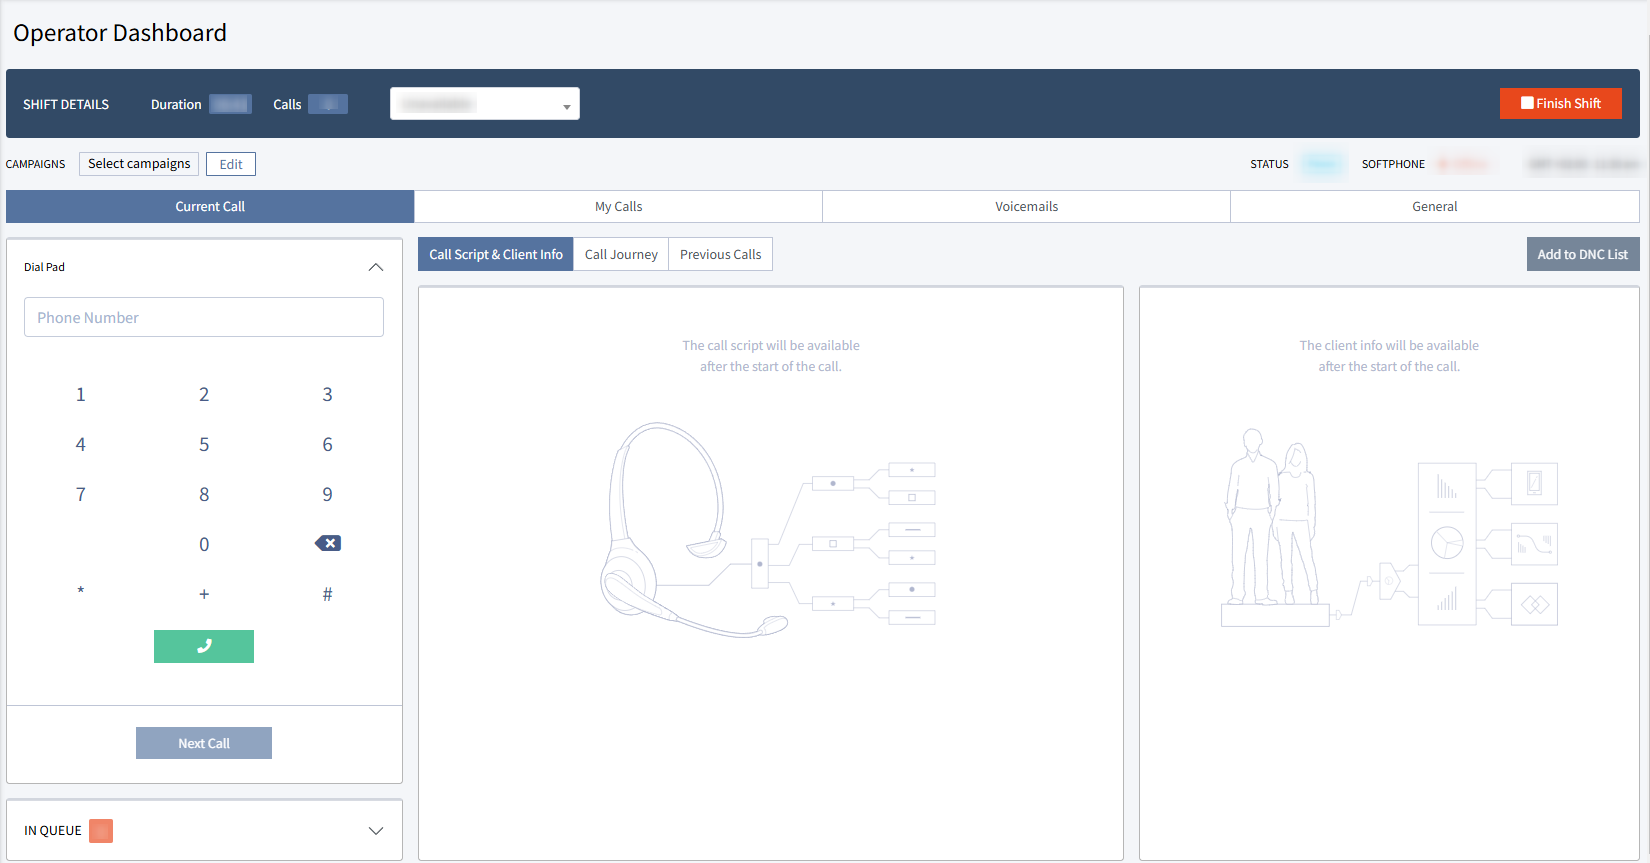Viewport: 1650px width, 863px height.
Task: Click the Finish Shift button
Action: (1560, 104)
